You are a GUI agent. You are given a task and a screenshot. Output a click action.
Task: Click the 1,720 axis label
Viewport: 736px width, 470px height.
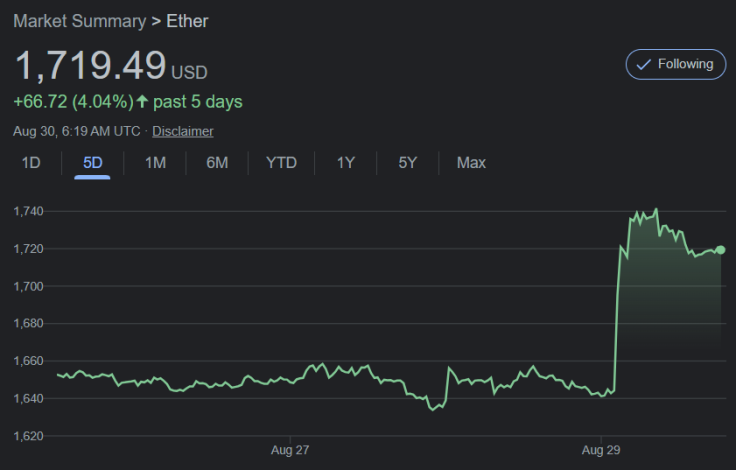click(28, 249)
